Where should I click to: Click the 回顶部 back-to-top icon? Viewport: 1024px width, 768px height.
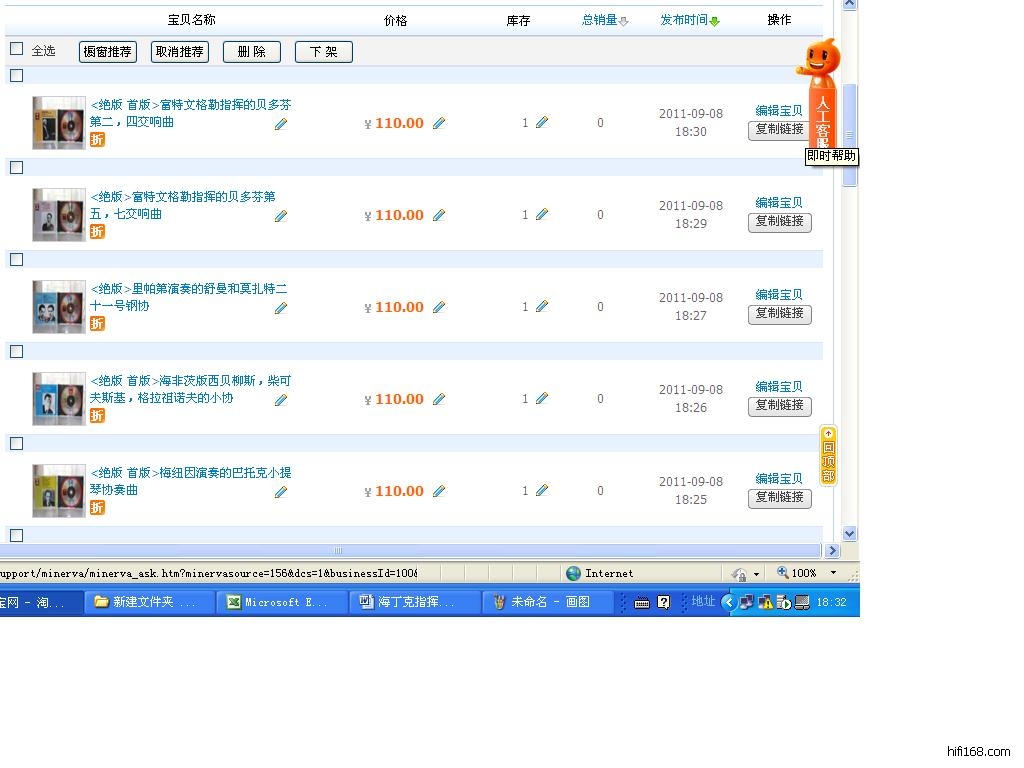click(x=828, y=455)
